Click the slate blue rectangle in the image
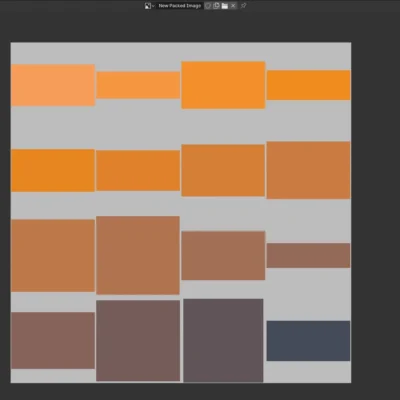 click(308, 341)
